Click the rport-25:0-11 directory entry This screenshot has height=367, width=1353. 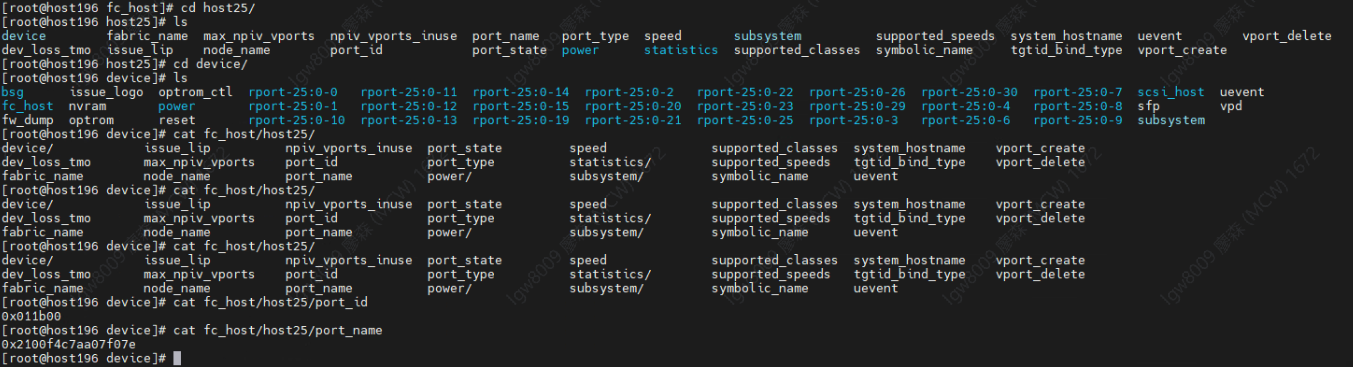click(409, 92)
